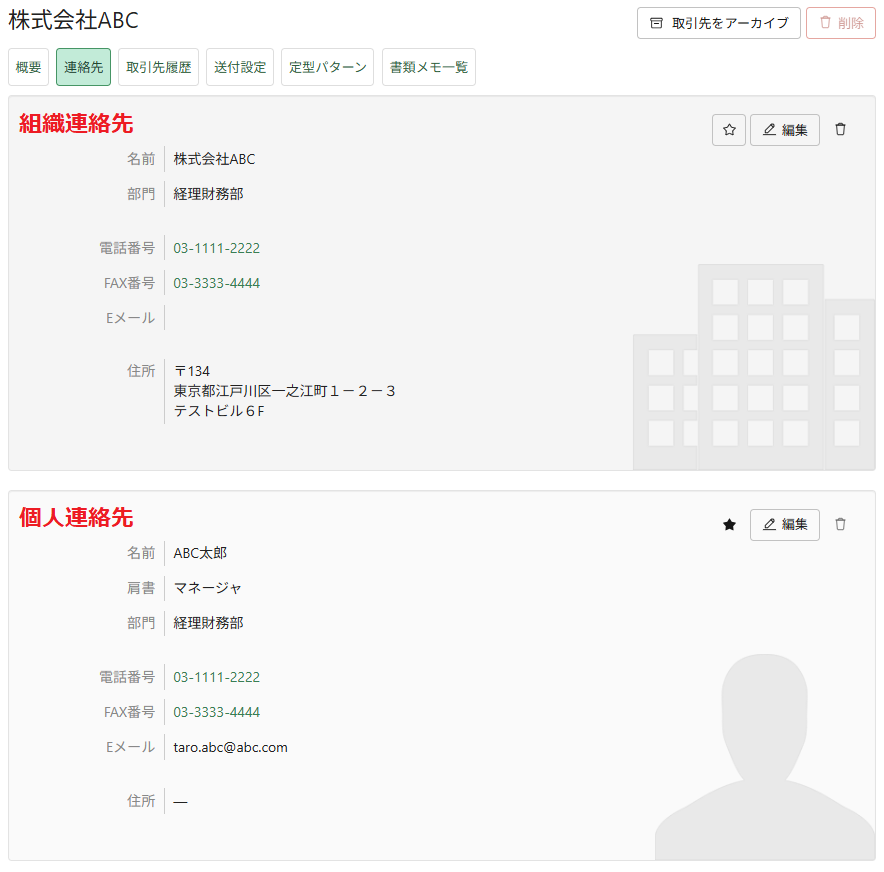Click the 取引先をアーカイブ button
Image resolution: width=884 pixels, height=872 pixels.
pos(719,23)
